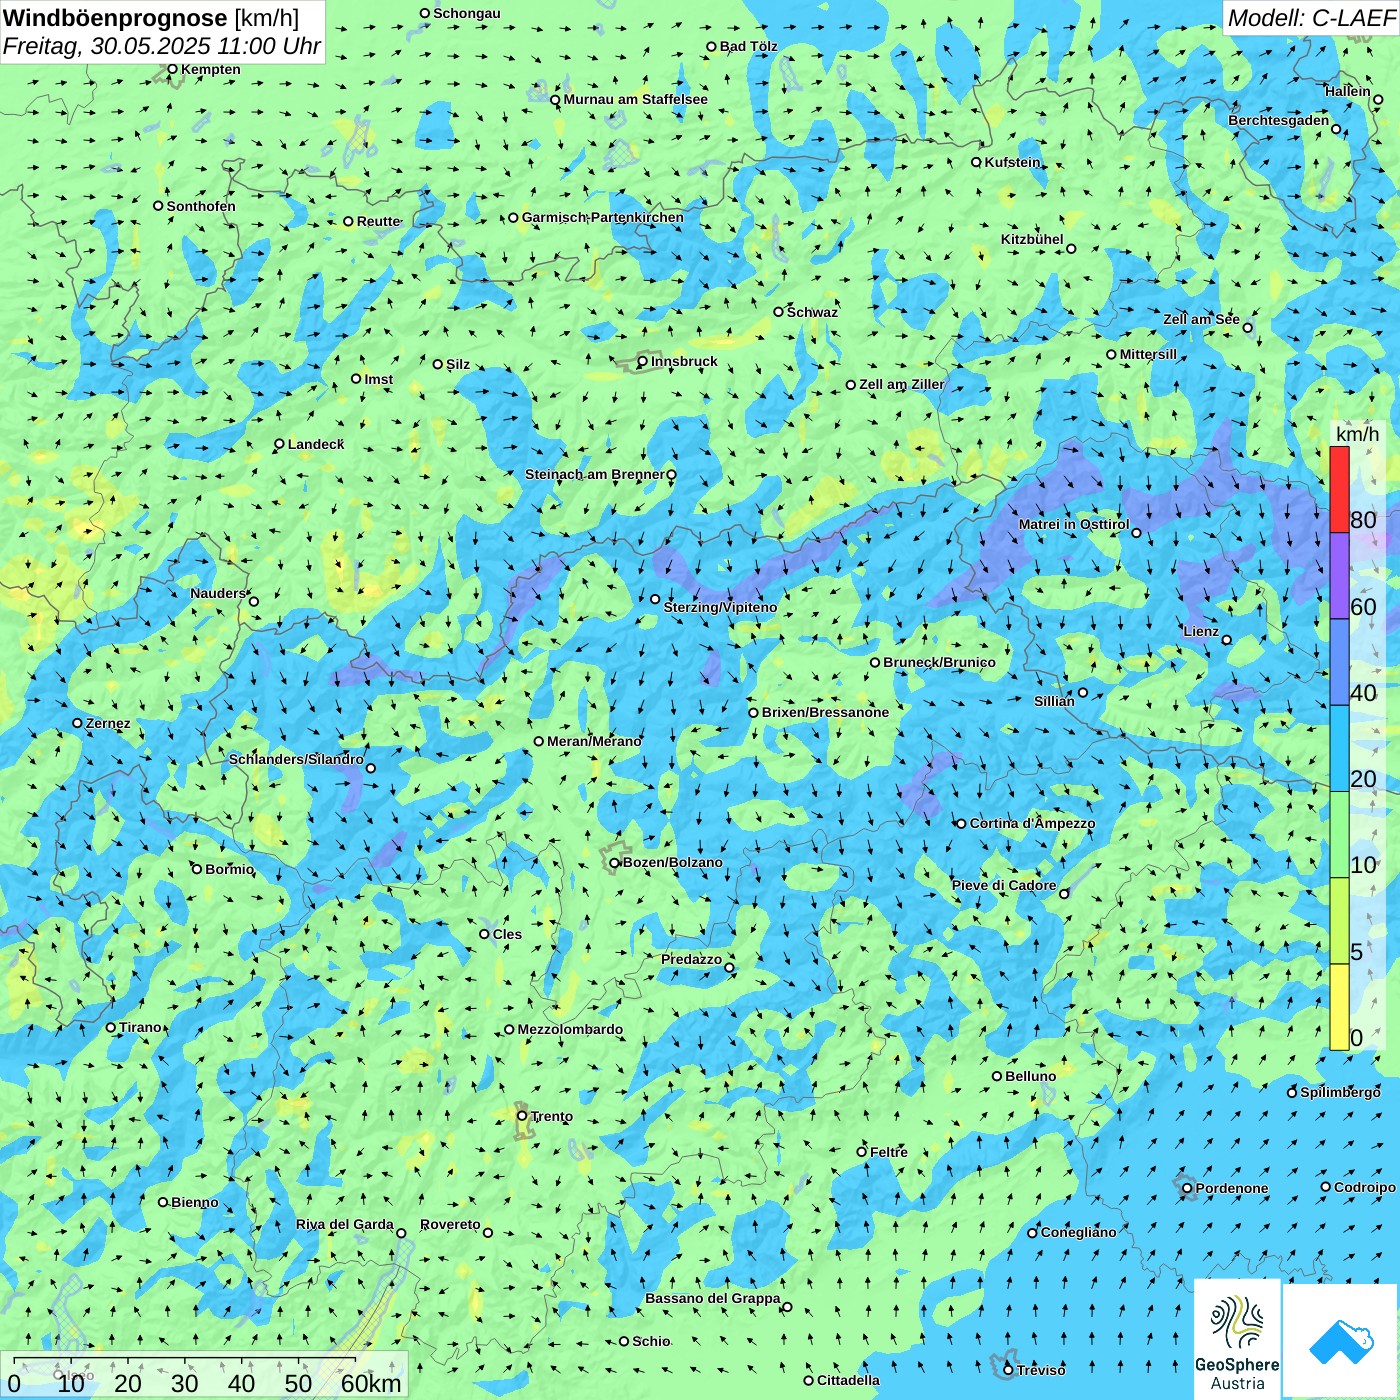Click the GeoSphere Austria logo
Screen dimensions: 1400x1400
tap(1237, 1339)
